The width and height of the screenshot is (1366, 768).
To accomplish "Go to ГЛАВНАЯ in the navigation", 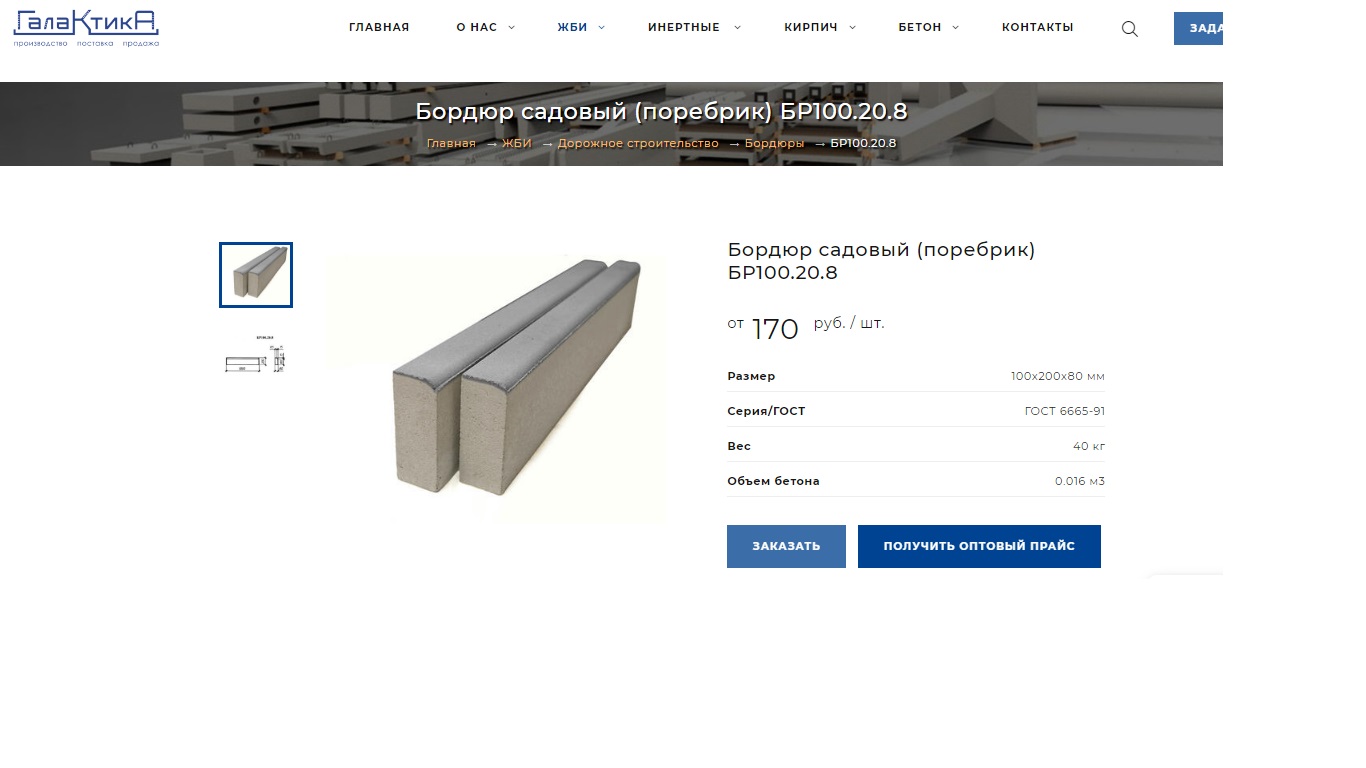I will (x=379, y=28).
